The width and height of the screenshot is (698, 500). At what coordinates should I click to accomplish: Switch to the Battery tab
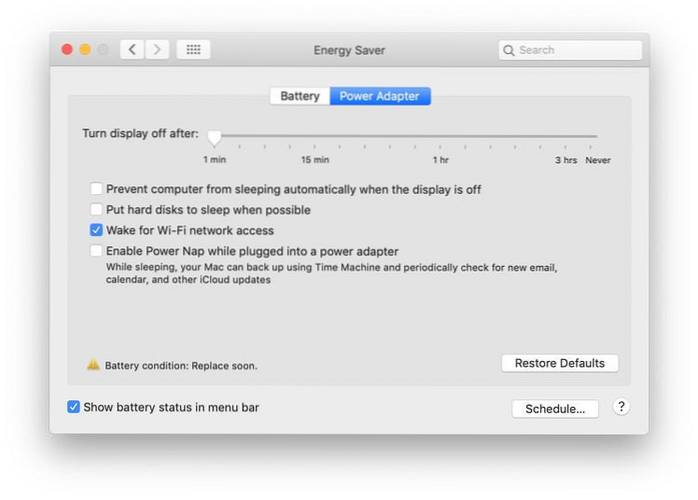(x=299, y=96)
